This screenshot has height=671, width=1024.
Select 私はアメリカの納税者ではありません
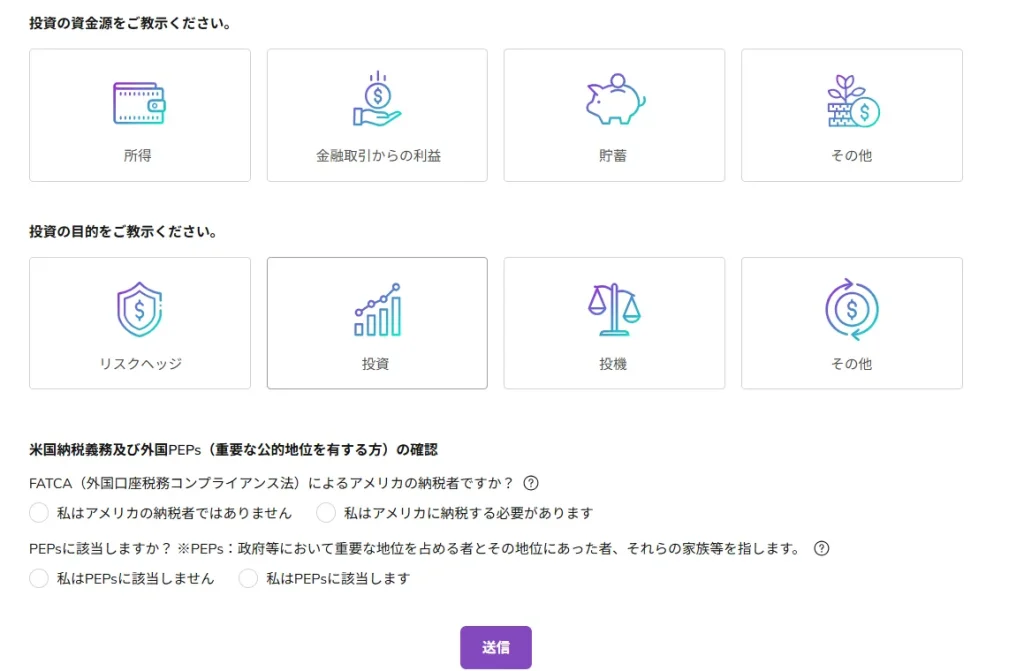(39, 512)
